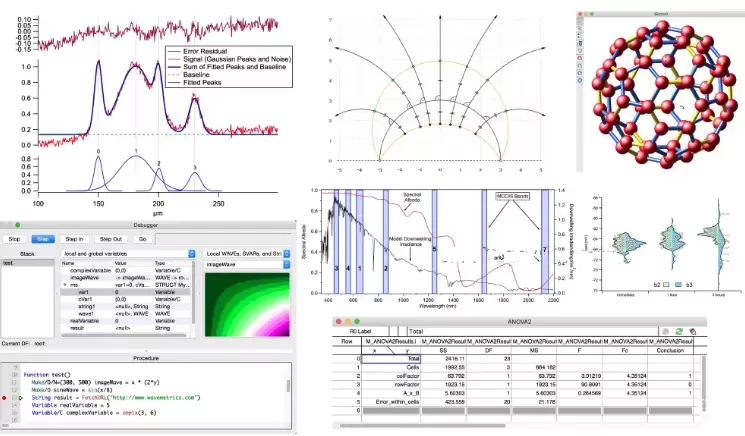Click the Go button in Debugger
The image size is (745, 436).
pos(142,239)
